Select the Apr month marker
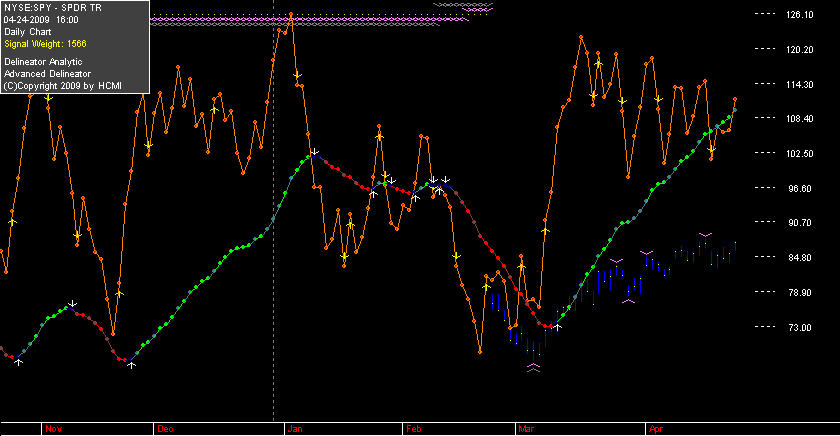Screen dimensions: 840x436 pos(656,429)
